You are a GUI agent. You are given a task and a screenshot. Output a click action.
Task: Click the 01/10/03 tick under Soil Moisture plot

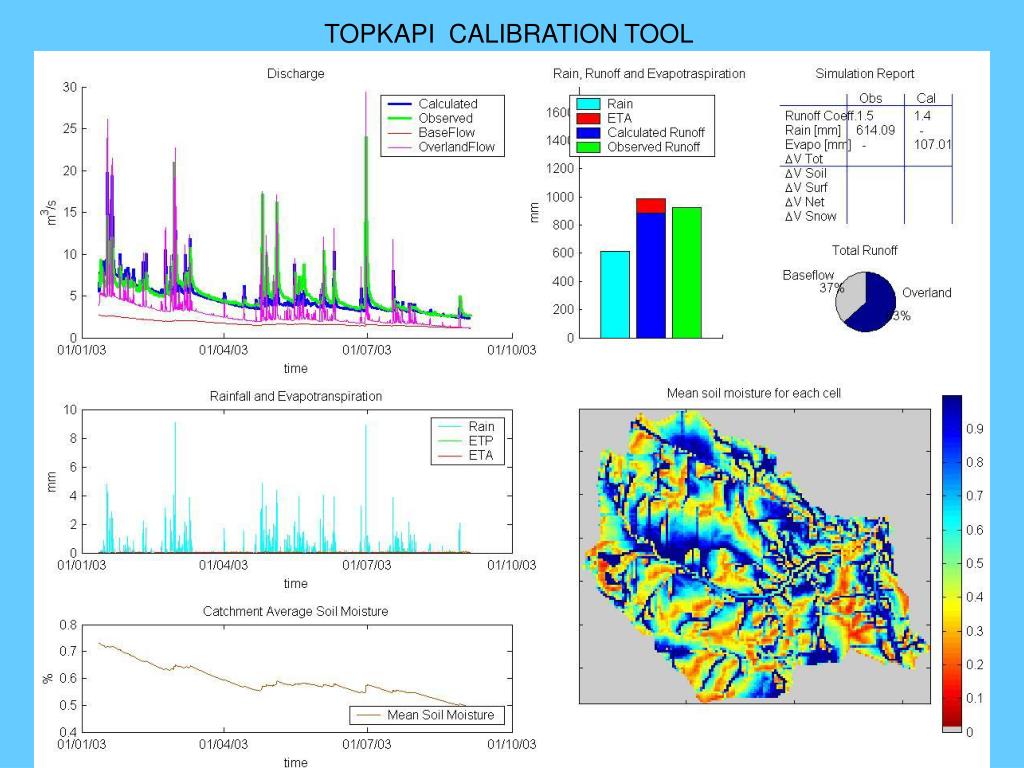[x=511, y=744]
